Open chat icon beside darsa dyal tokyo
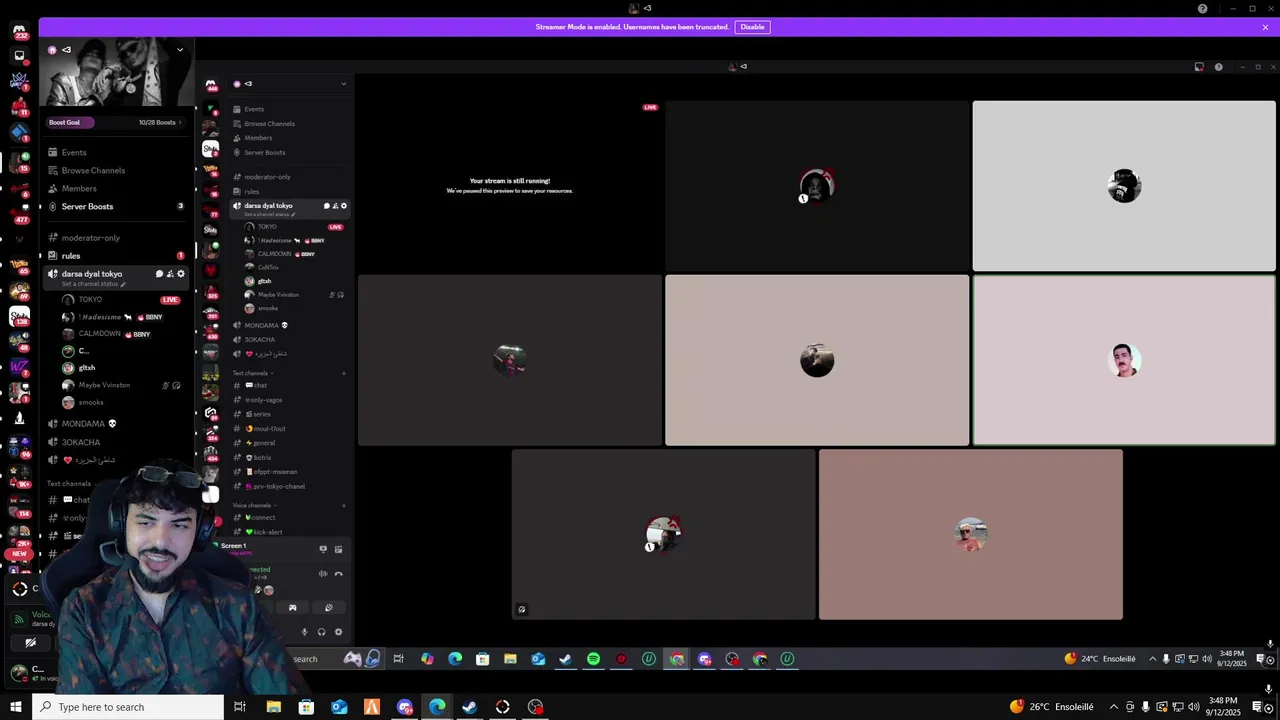Screen dimensions: 1280x720 tap(158, 274)
